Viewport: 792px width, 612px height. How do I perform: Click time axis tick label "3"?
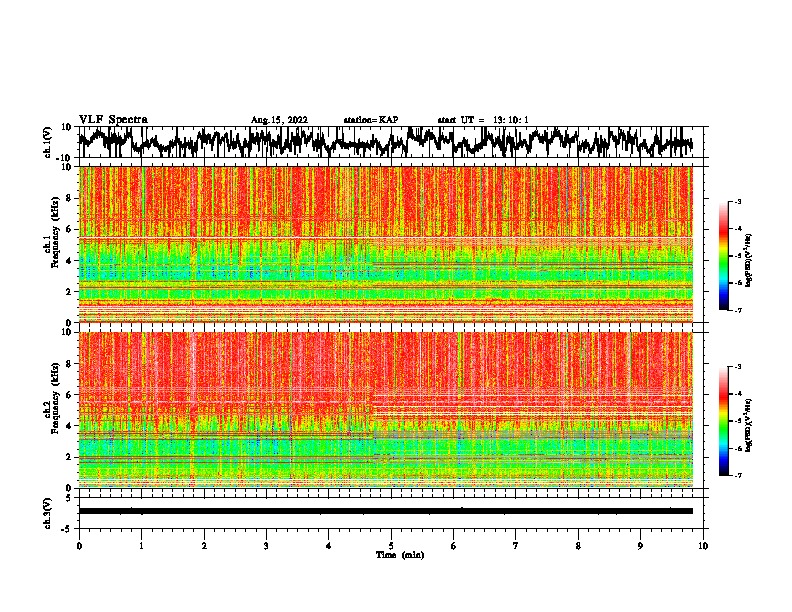click(266, 546)
